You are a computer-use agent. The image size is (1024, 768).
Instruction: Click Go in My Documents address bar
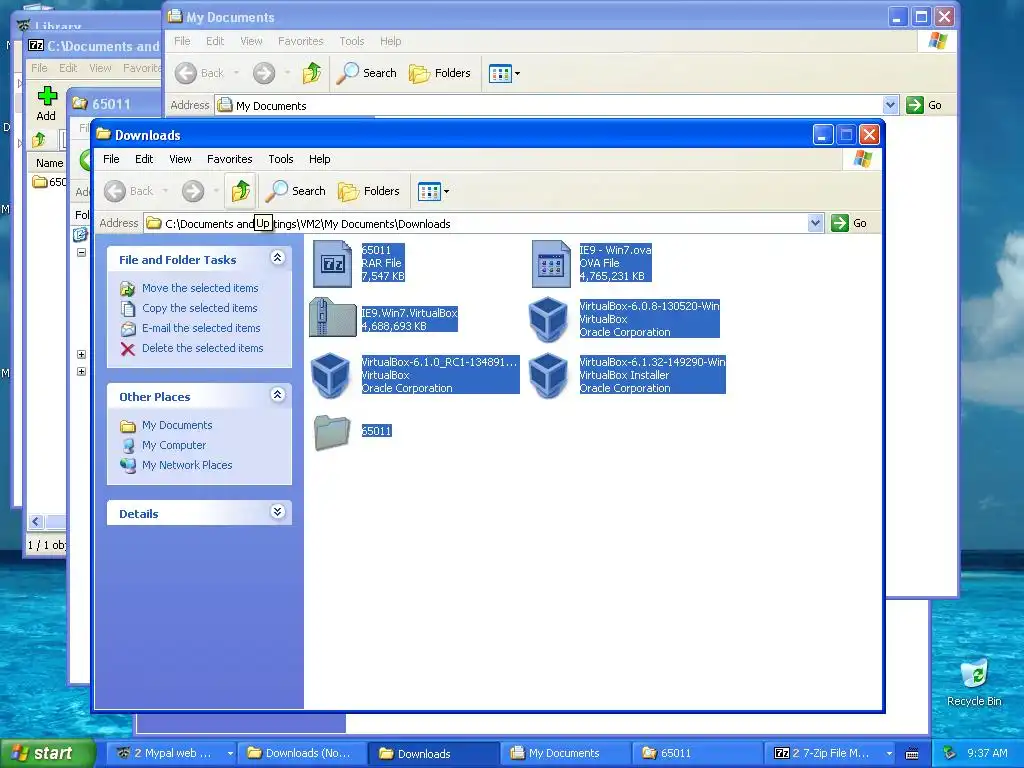(x=924, y=105)
